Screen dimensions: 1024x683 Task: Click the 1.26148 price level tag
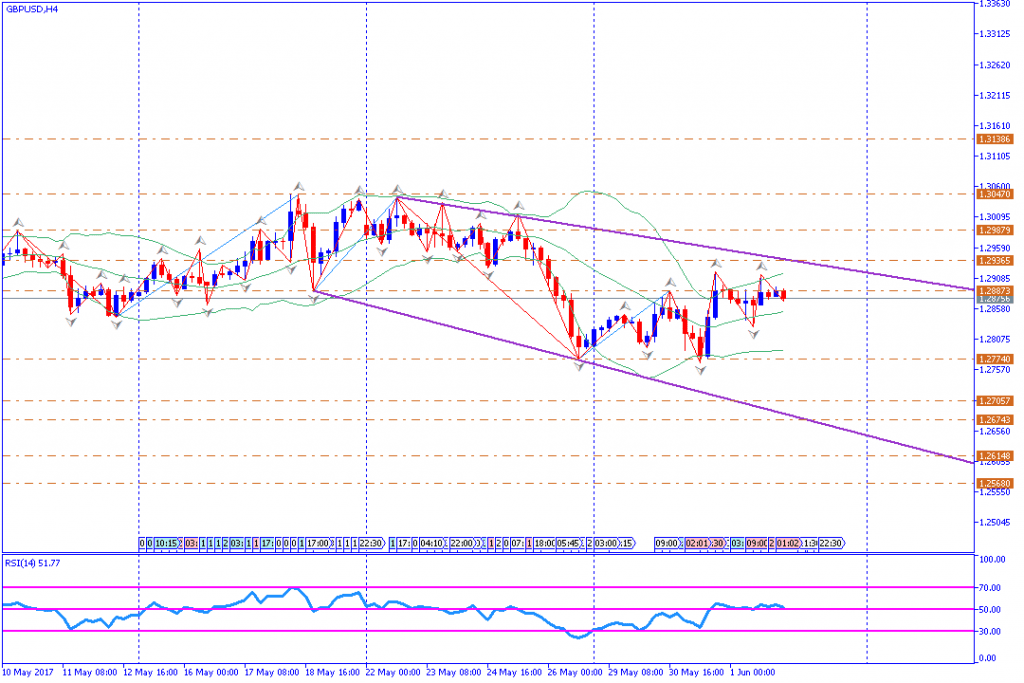993,456
